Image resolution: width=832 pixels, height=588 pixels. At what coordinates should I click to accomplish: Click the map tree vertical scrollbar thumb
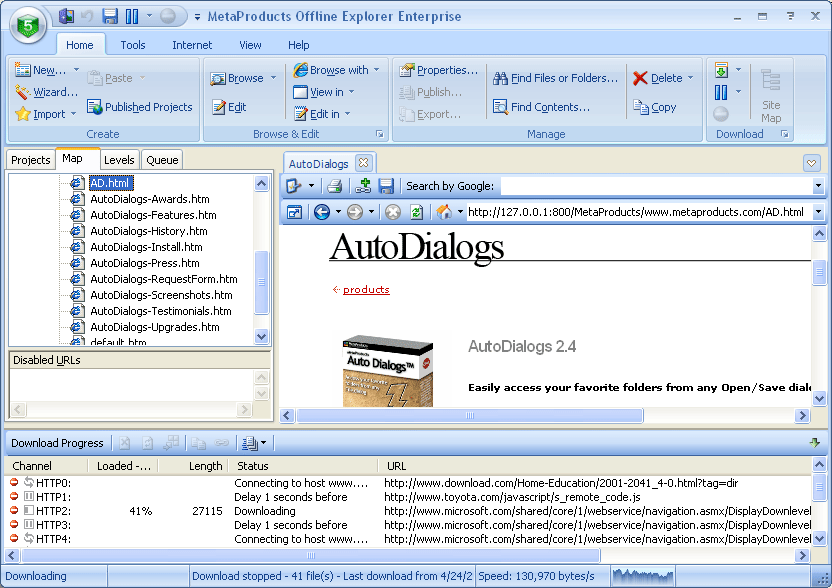[262, 282]
